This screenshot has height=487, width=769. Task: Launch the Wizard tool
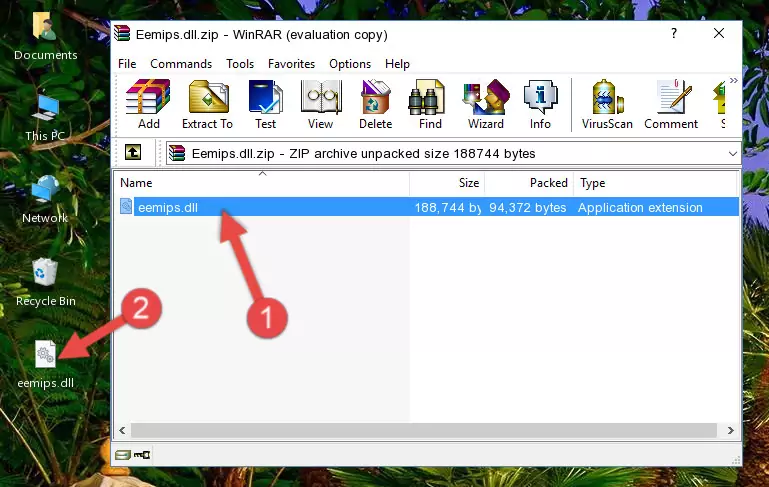(486, 104)
